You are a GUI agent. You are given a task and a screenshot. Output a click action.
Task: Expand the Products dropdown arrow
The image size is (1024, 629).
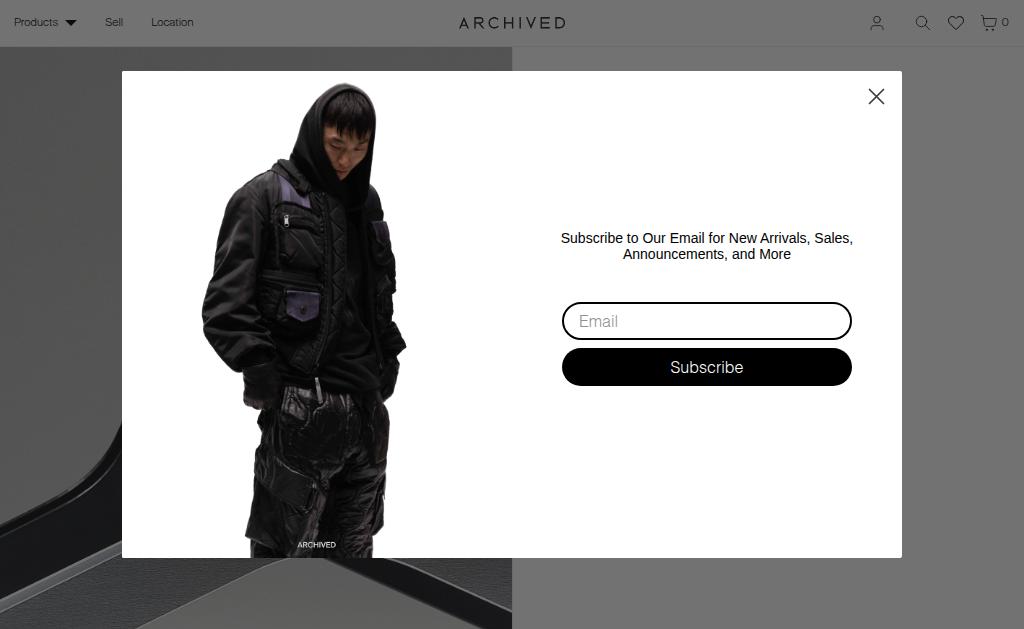pyautogui.click(x=71, y=23)
